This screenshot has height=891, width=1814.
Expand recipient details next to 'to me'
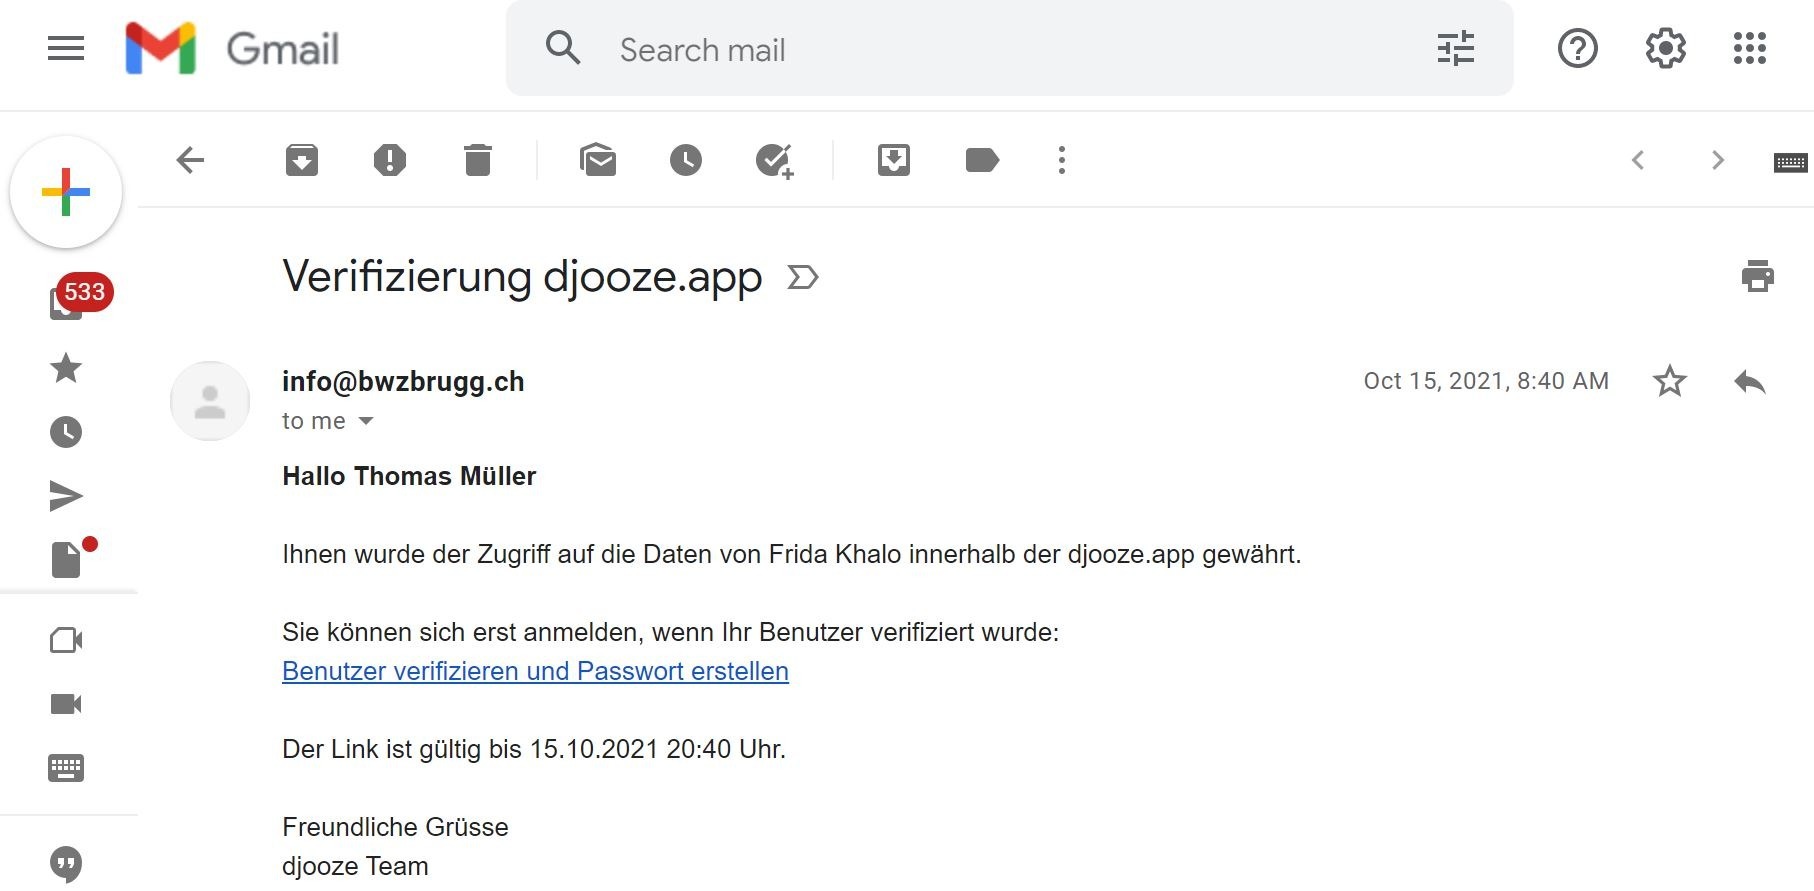[366, 421]
